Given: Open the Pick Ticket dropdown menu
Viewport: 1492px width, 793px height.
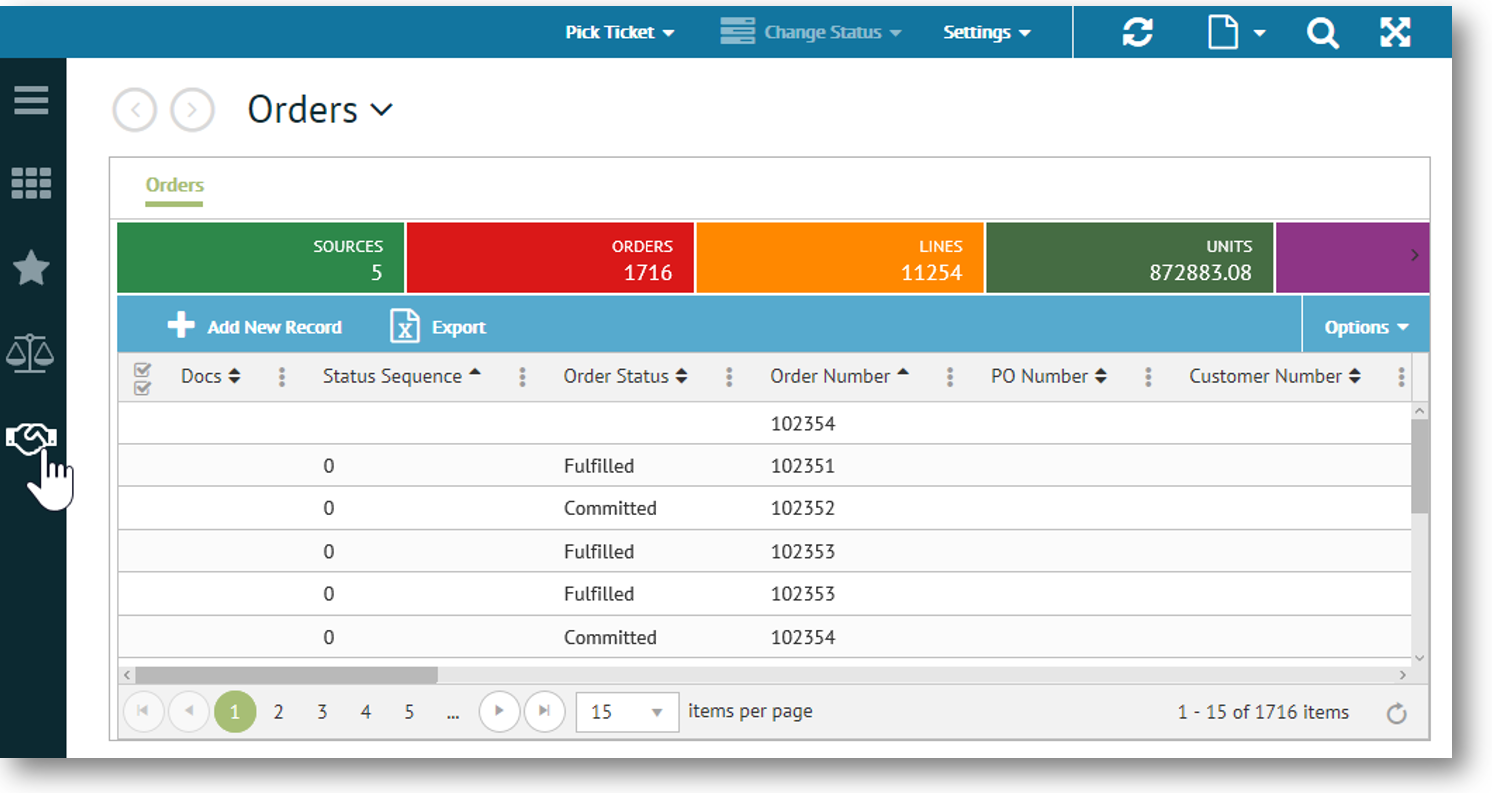Looking at the screenshot, I should click(x=619, y=32).
